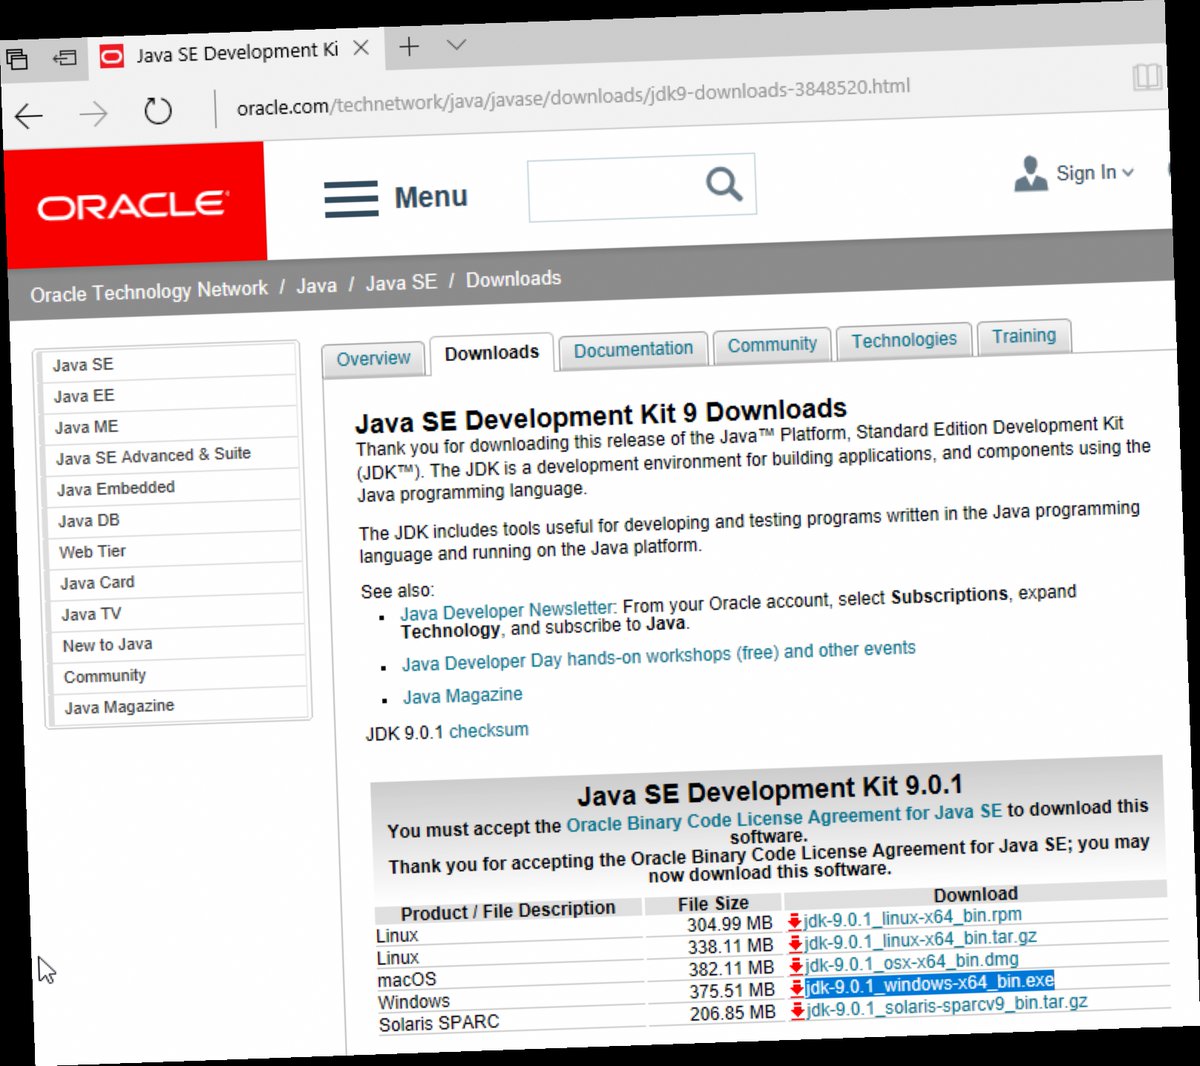Download jdk-9.0.1_windows-x64_bin.exe

[x=930, y=984]
